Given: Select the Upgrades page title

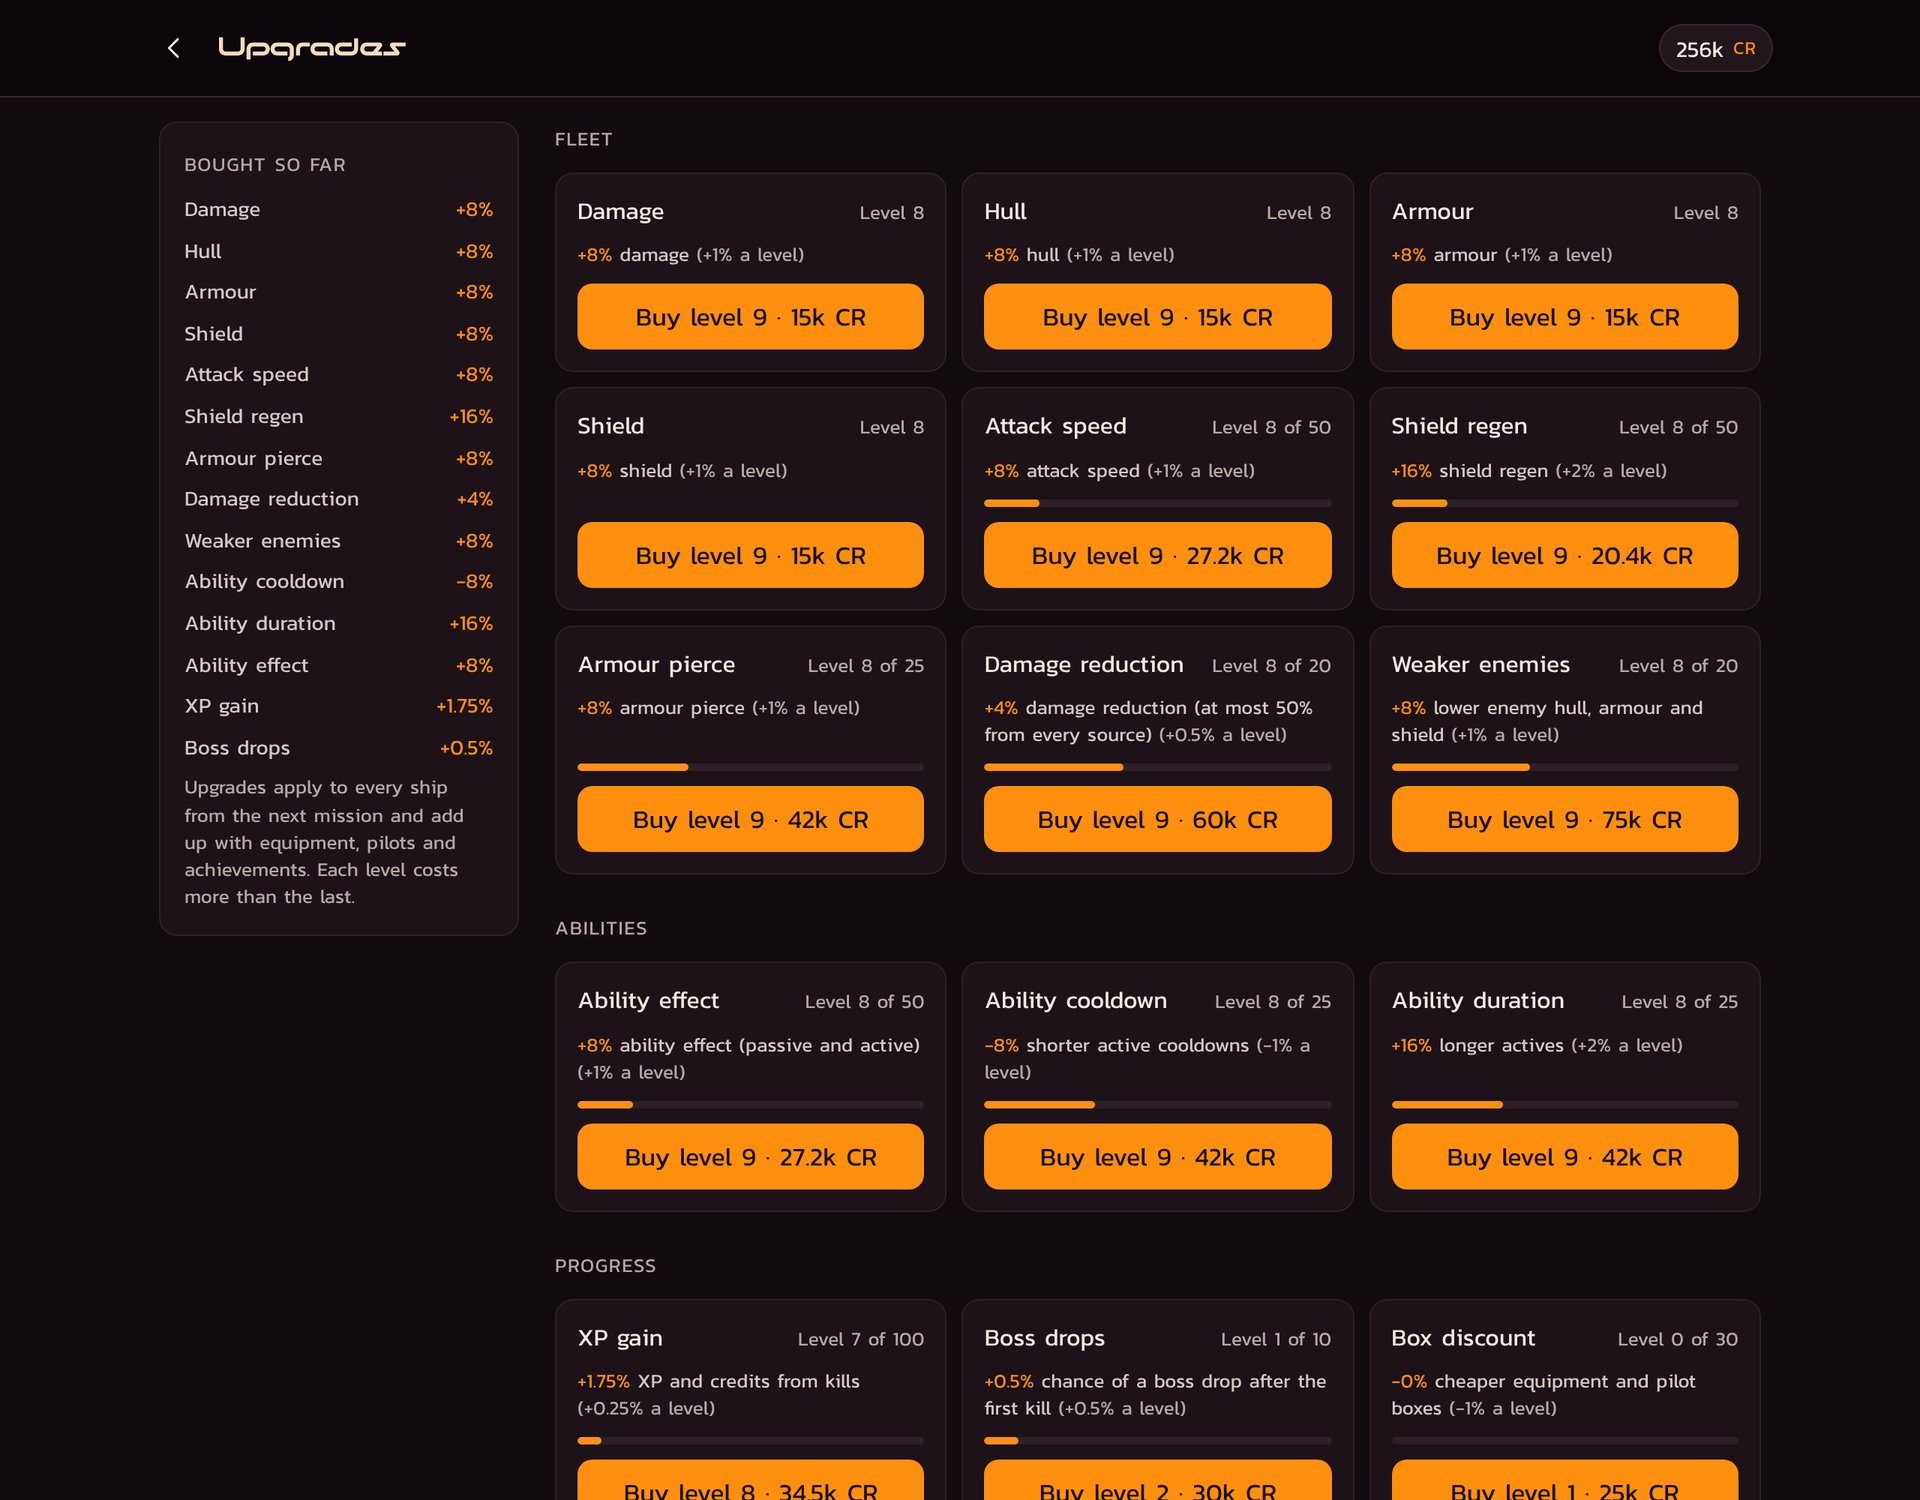Looking at the screenshot, I should click(x=311, y=48).
